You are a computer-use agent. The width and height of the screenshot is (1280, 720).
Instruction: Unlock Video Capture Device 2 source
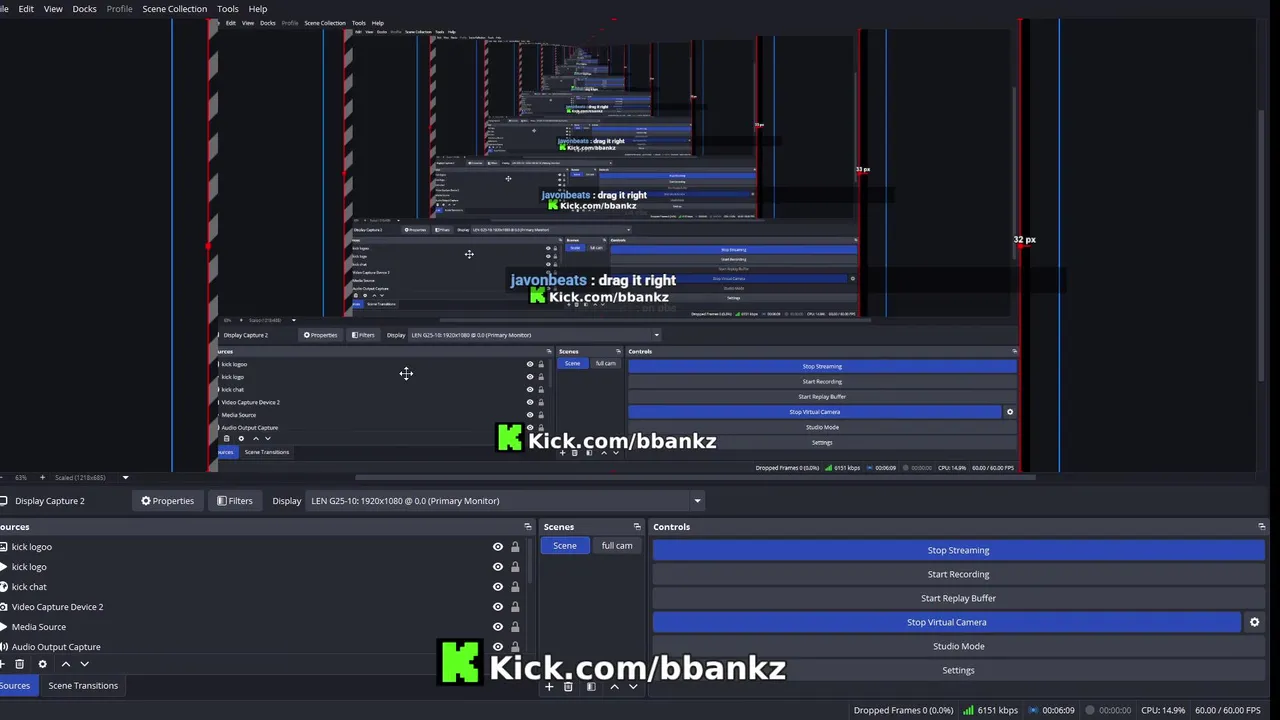click(515, 607)
